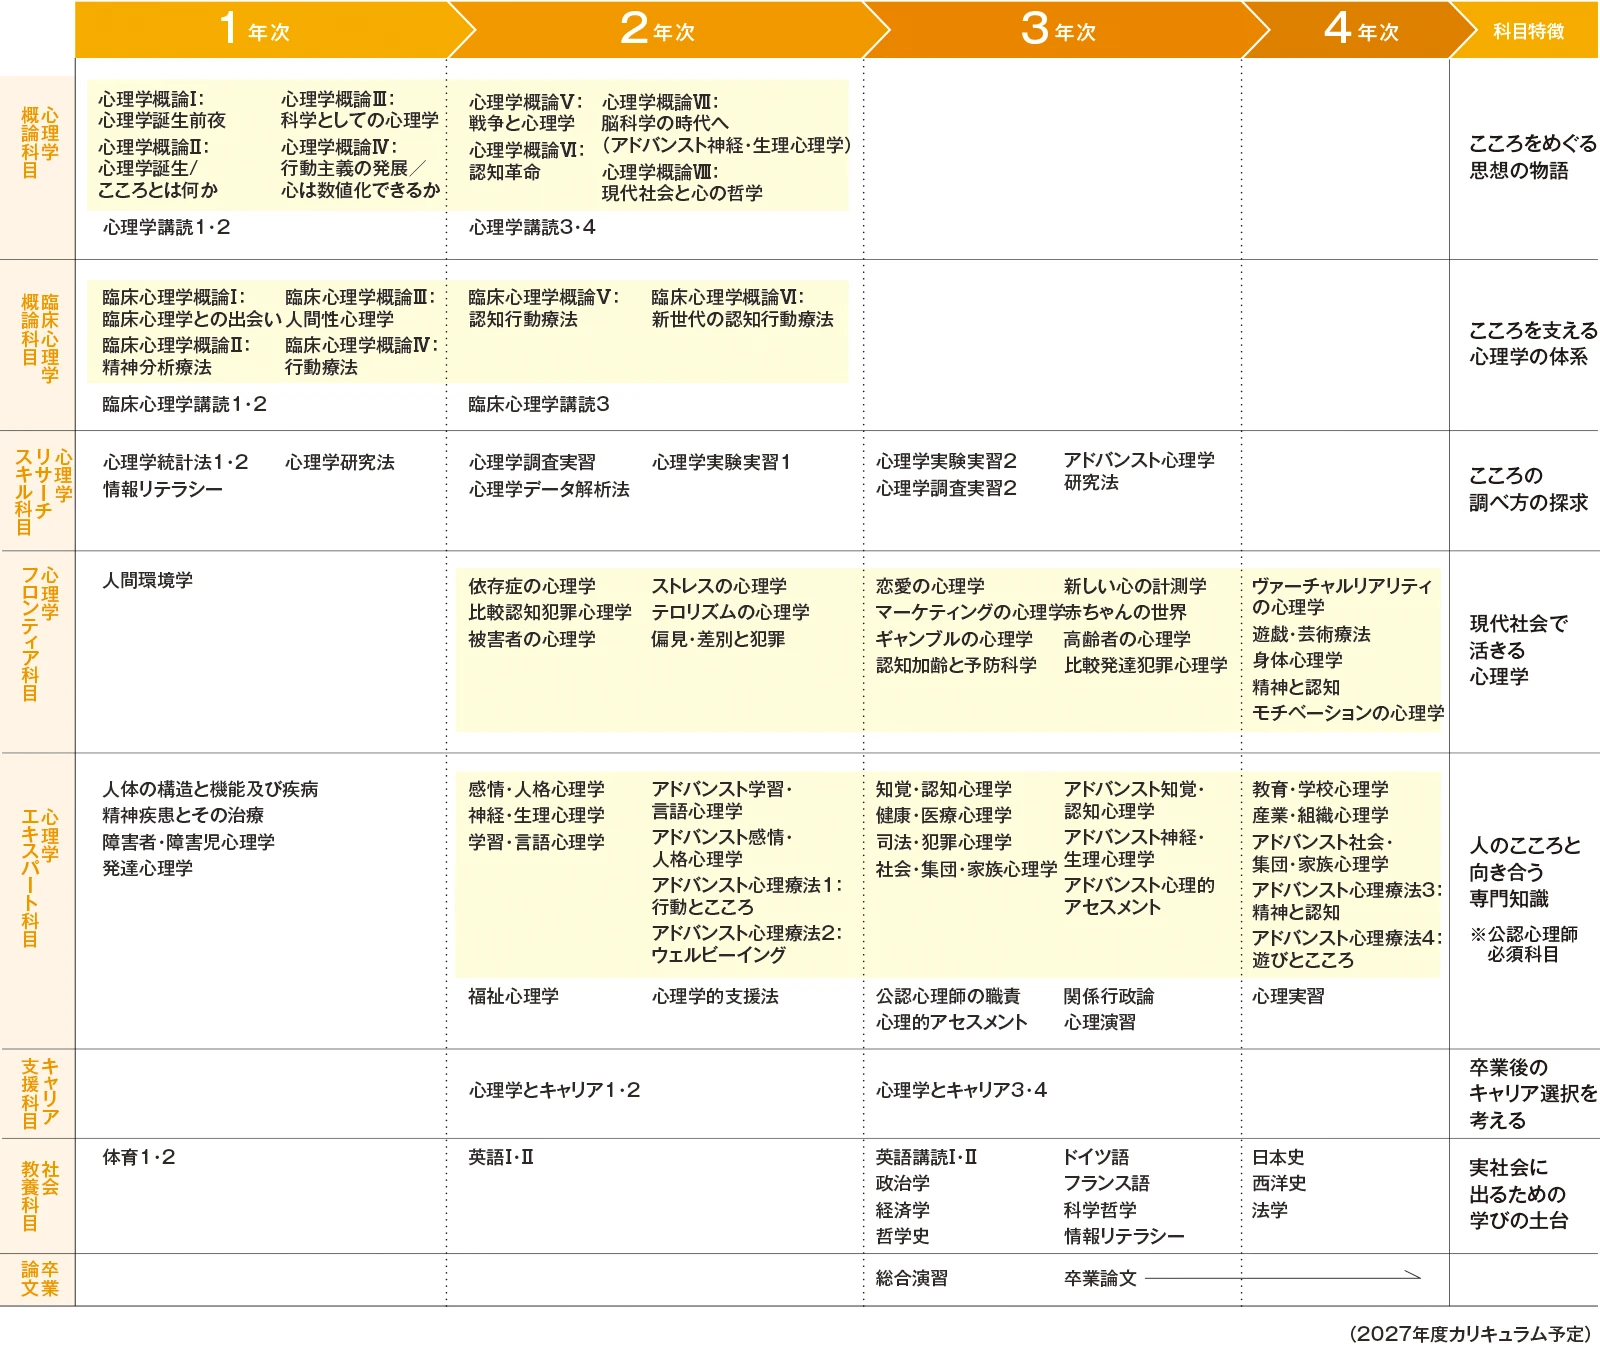This screenshot has height=1368, width=1600.
Task: Select the ドイツ語 course
Action: [x=1095, y=1157]
